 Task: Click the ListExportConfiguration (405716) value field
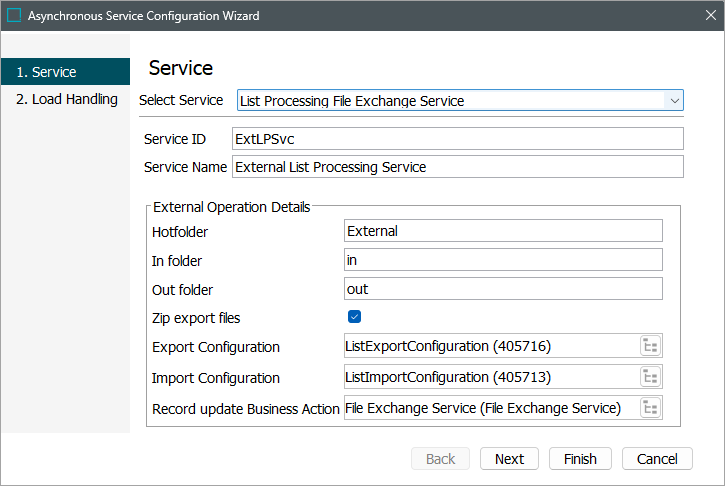[492, 346]
